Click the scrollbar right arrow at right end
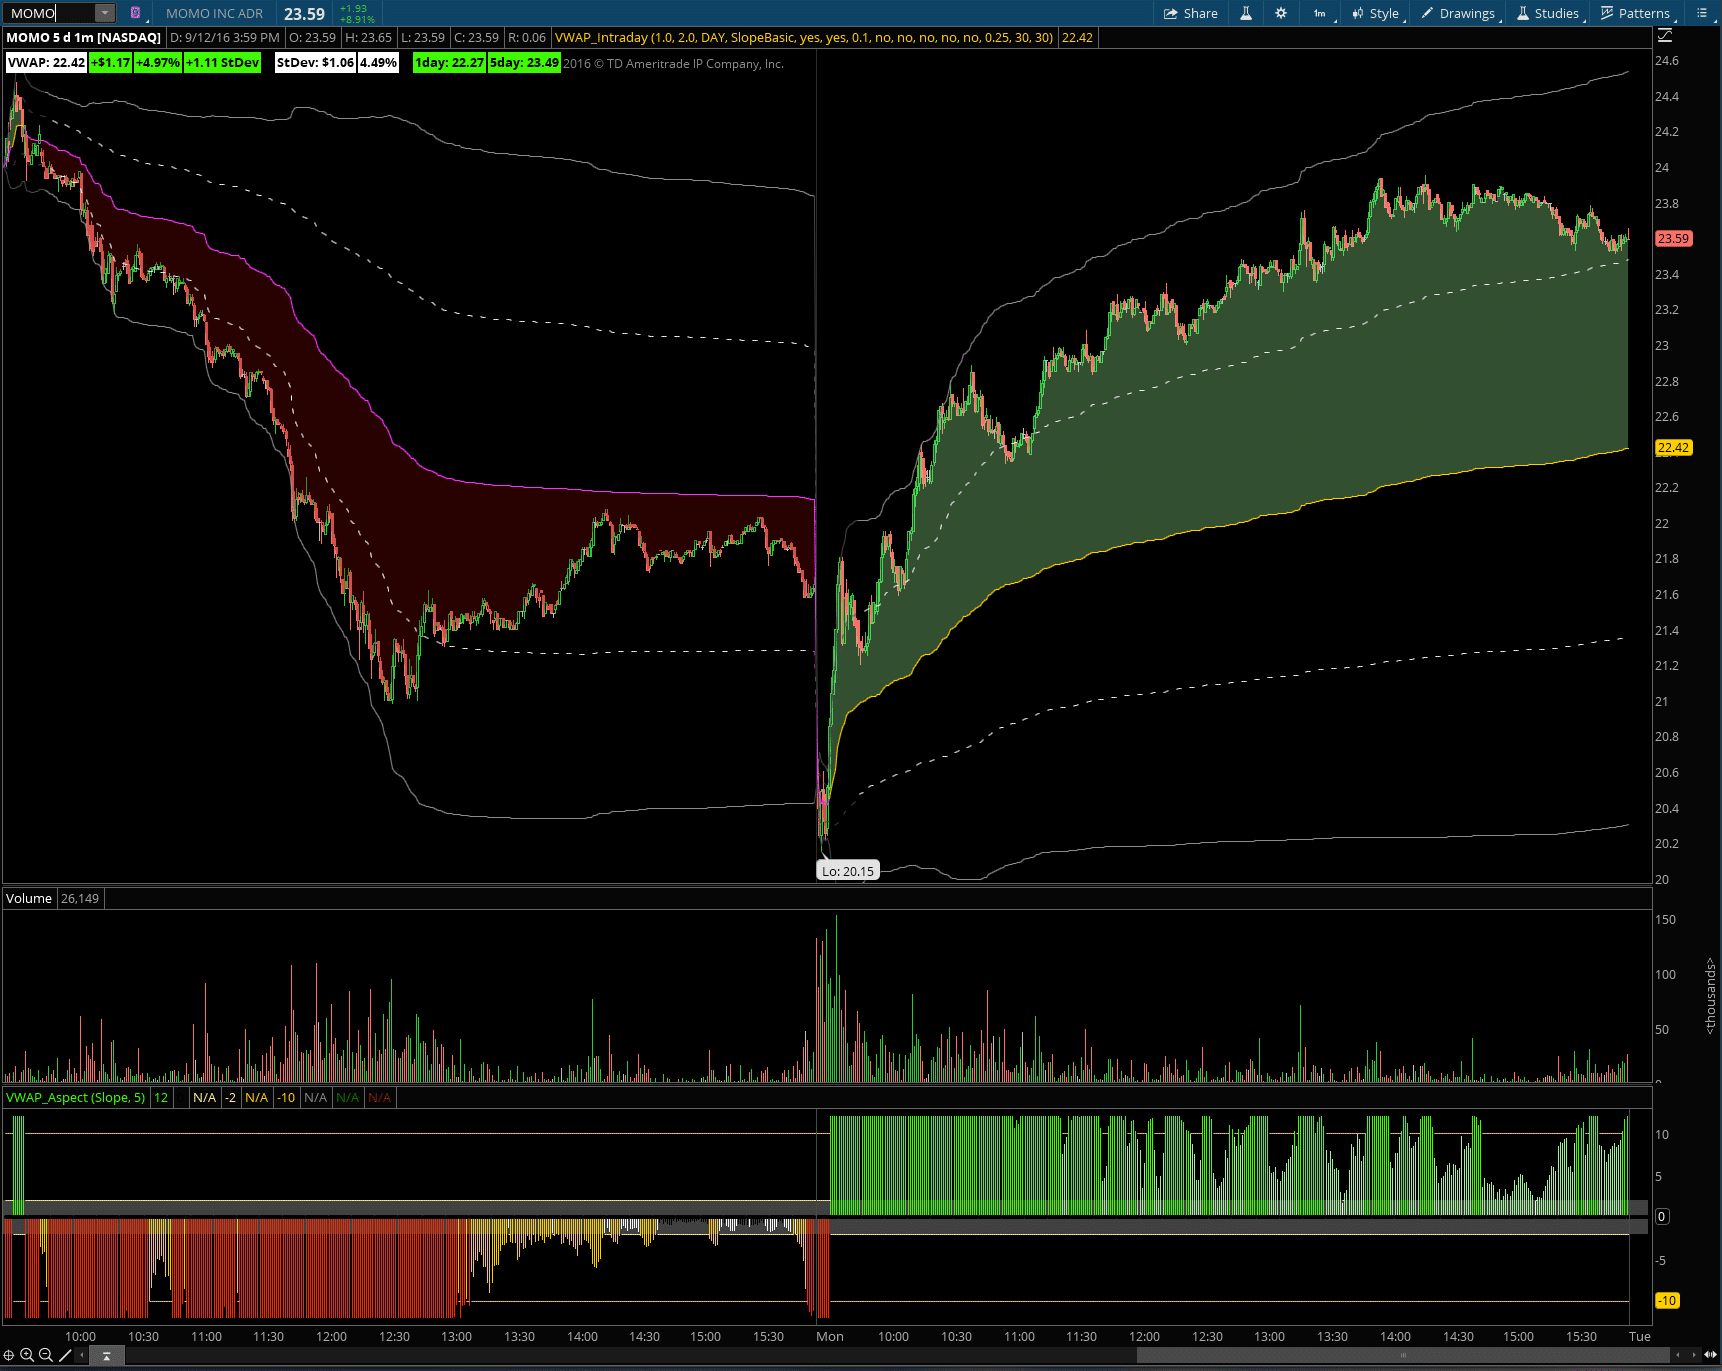 [x=1694, y=1356]
